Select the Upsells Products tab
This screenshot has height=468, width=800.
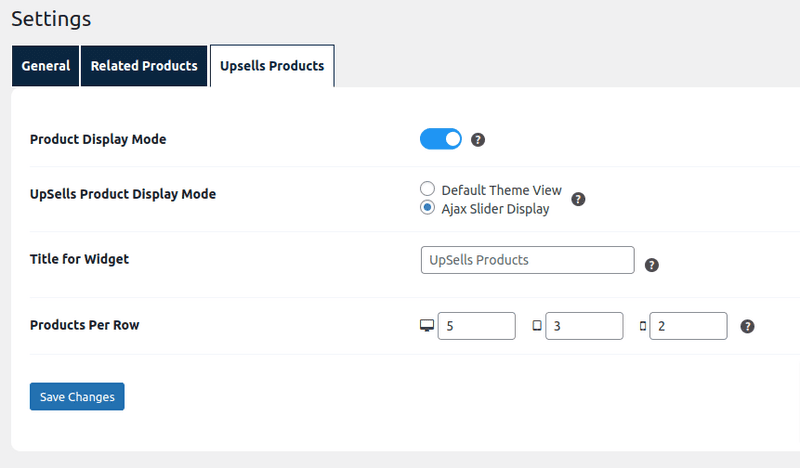(x=272, y=66)
